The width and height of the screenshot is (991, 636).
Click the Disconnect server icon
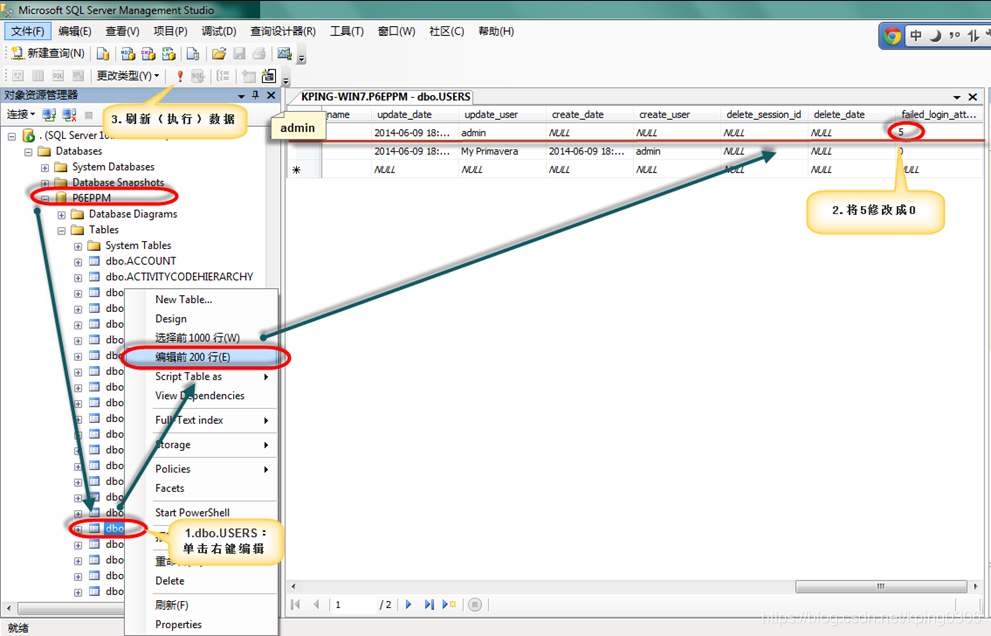point(69,114)
